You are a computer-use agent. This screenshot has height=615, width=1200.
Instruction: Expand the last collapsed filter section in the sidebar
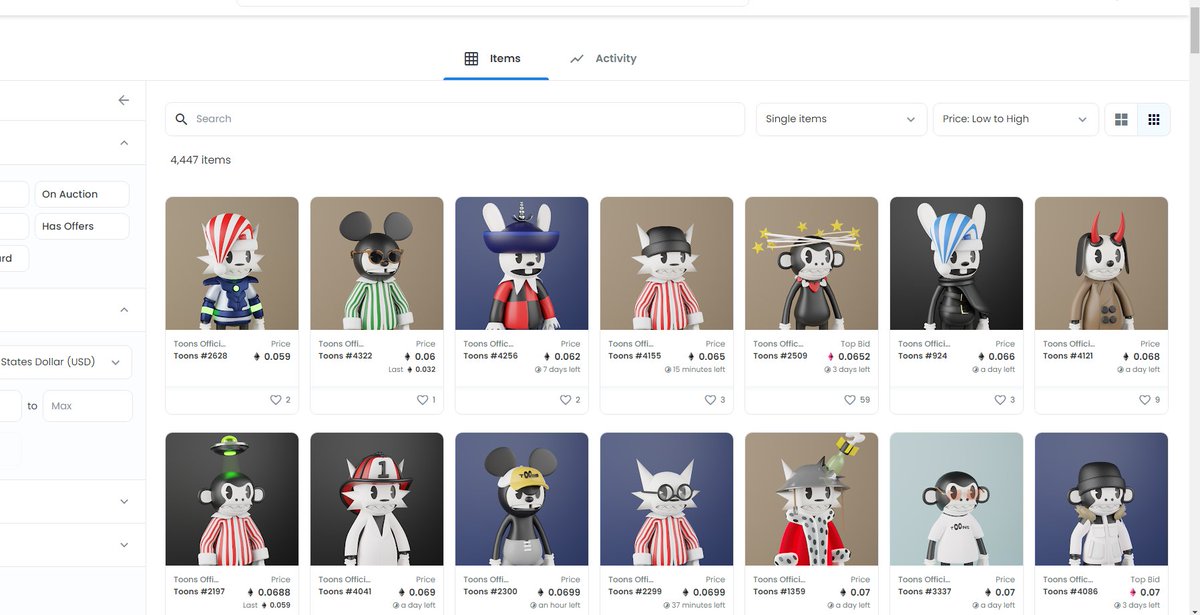tap(124, 545)
